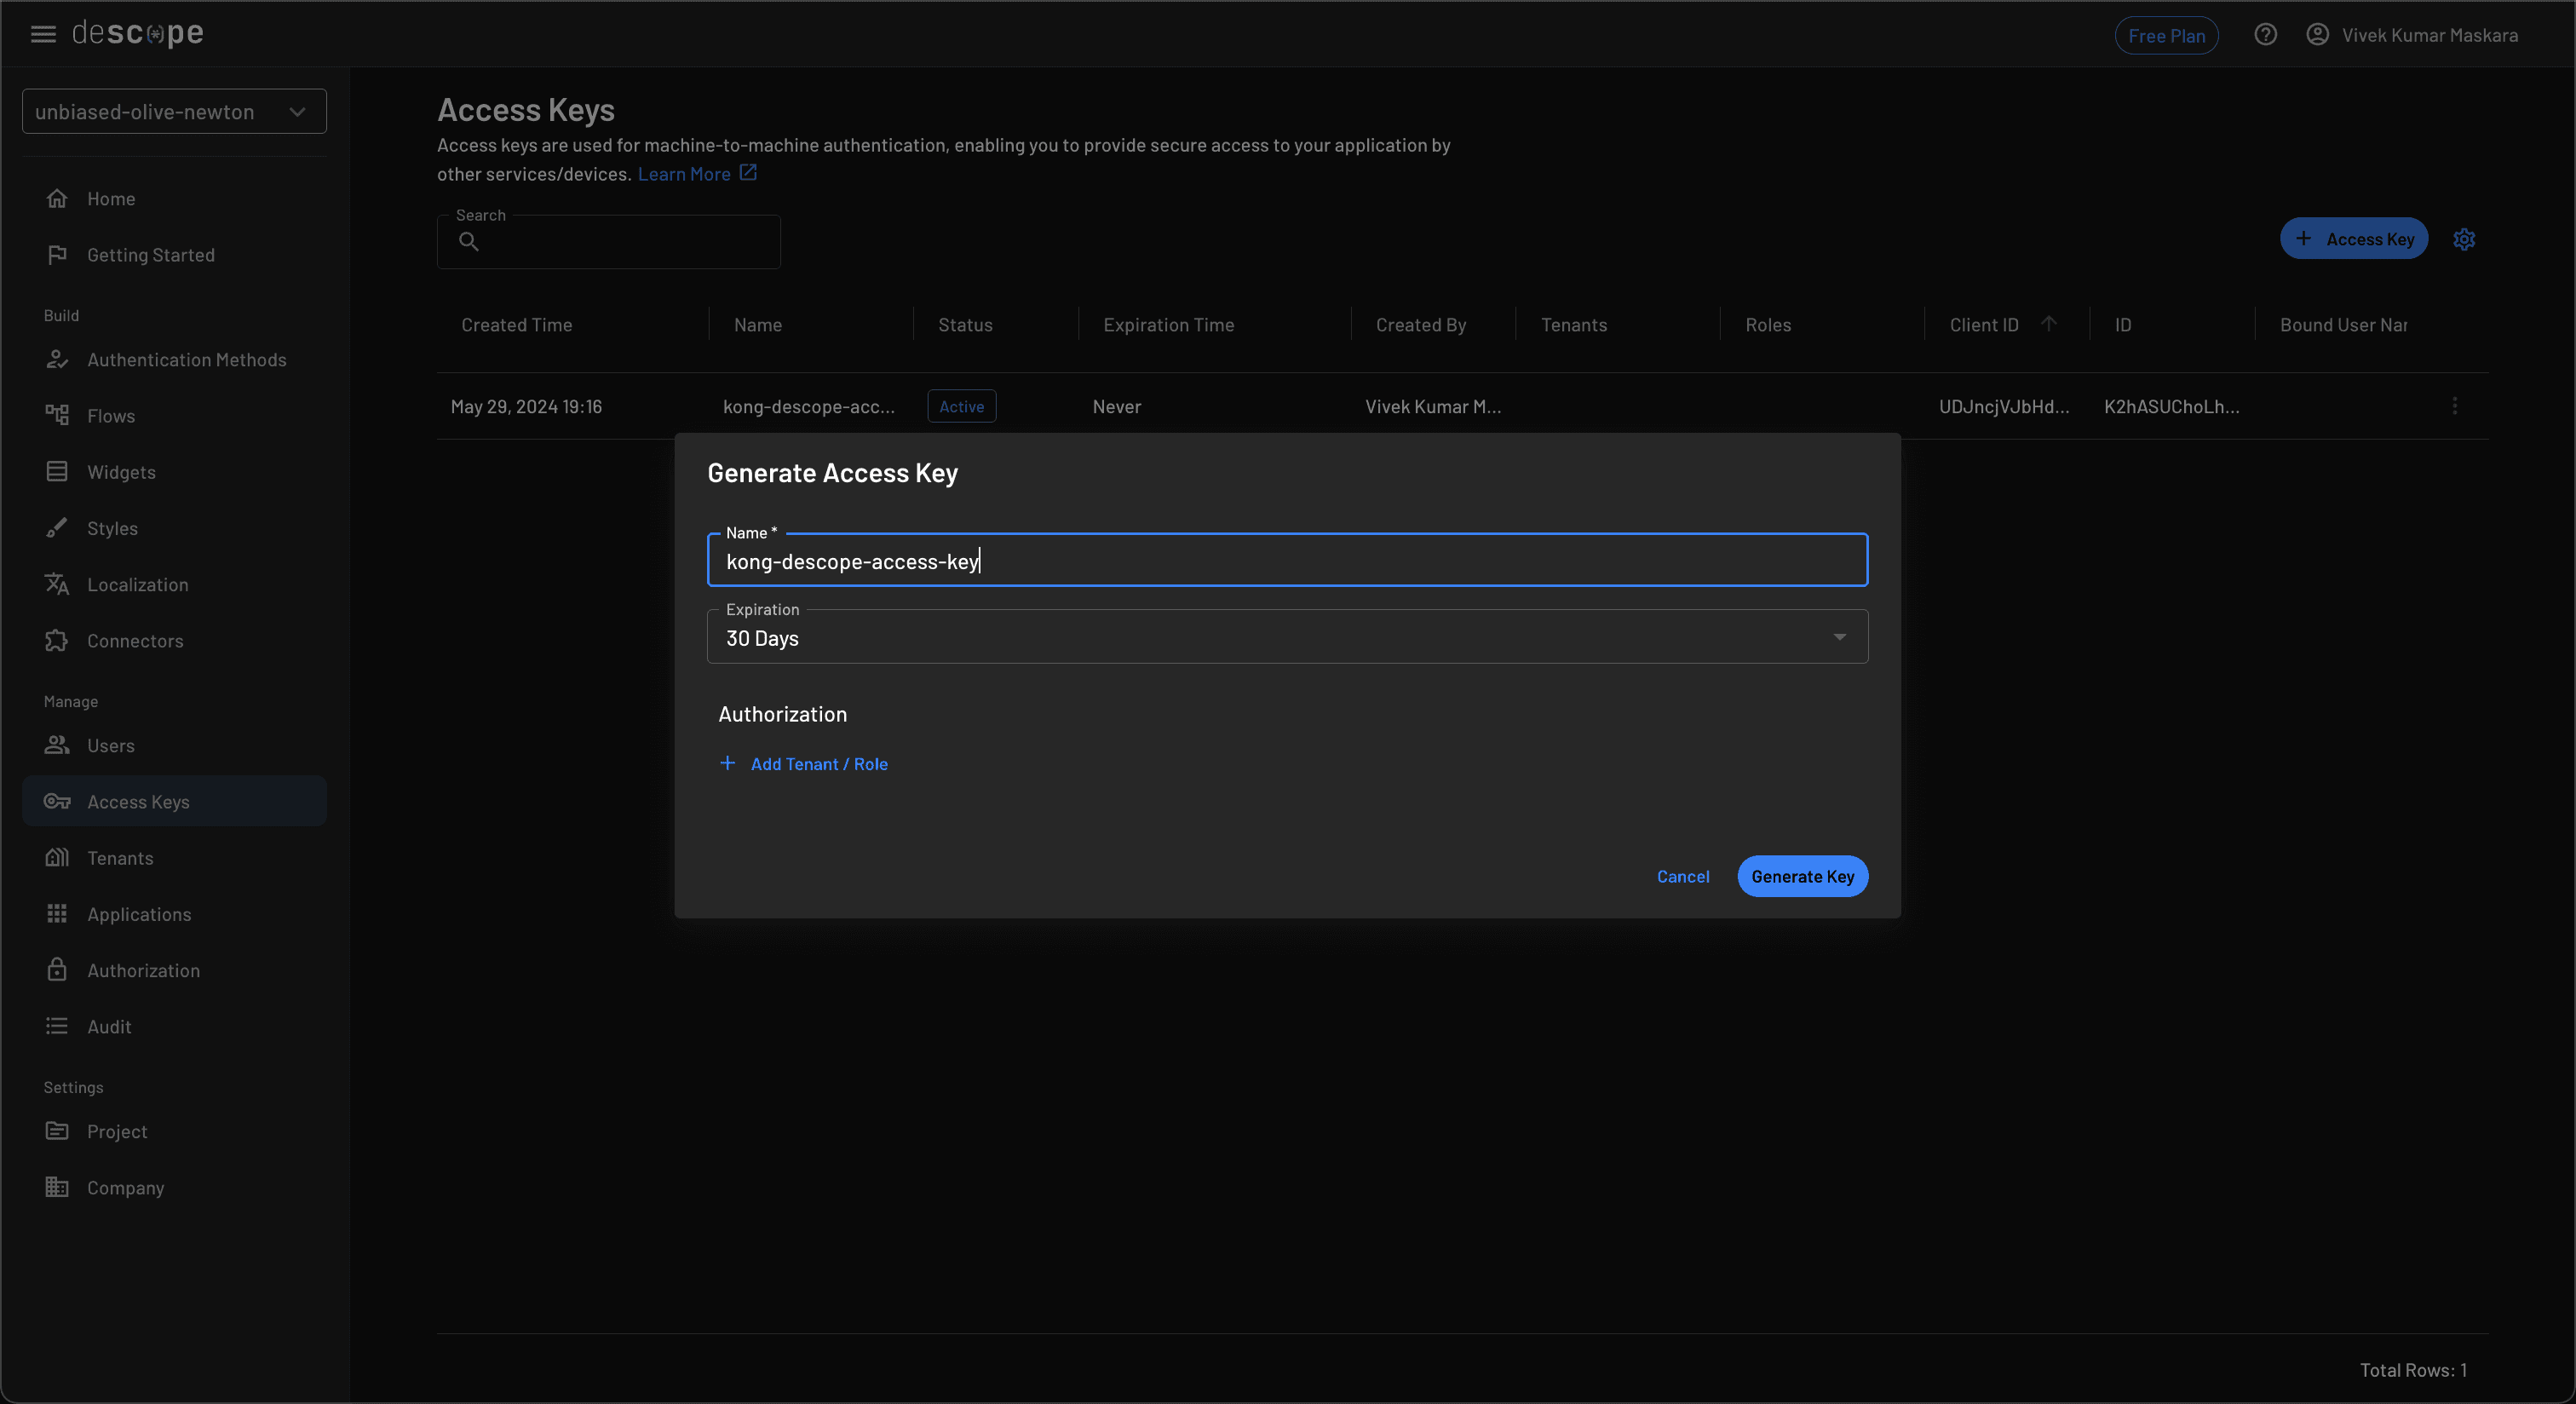Click the Active status badge
Screen dimensions: 2576x1404
[961, 406]
